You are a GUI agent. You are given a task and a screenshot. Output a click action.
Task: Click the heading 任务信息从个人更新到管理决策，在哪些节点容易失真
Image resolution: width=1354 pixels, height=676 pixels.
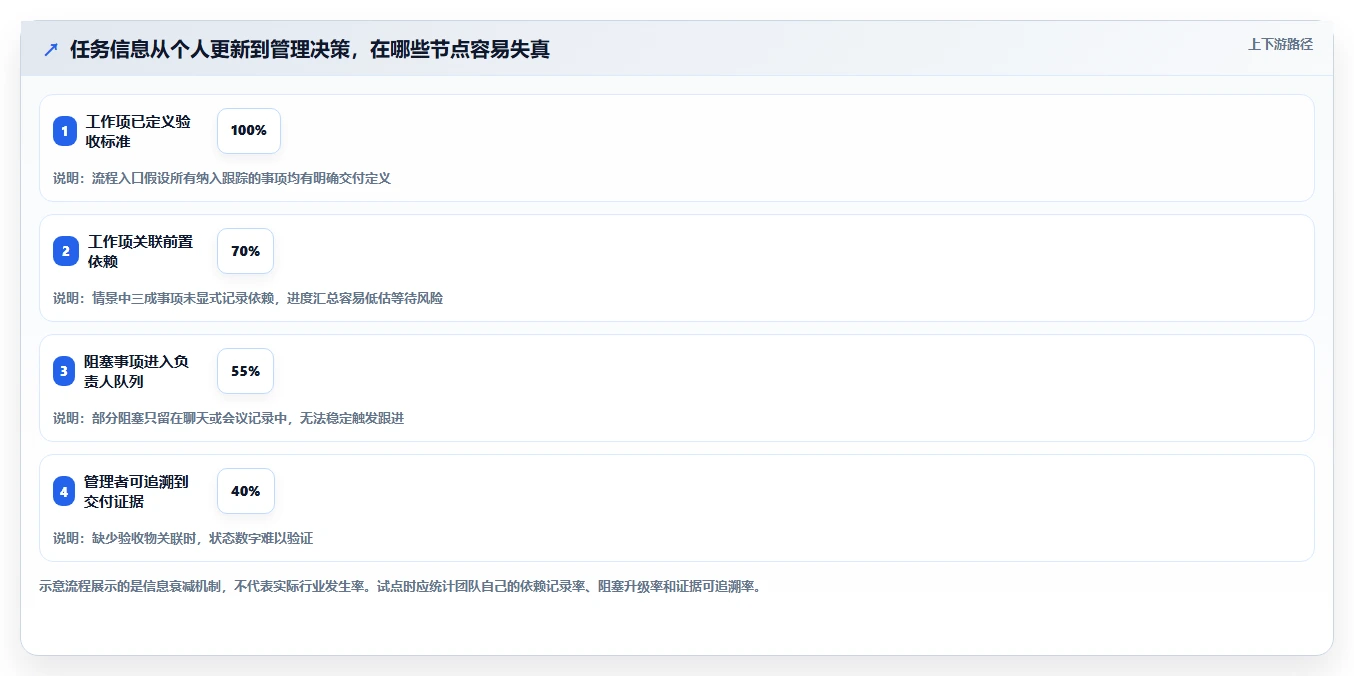tap(310, 49)
